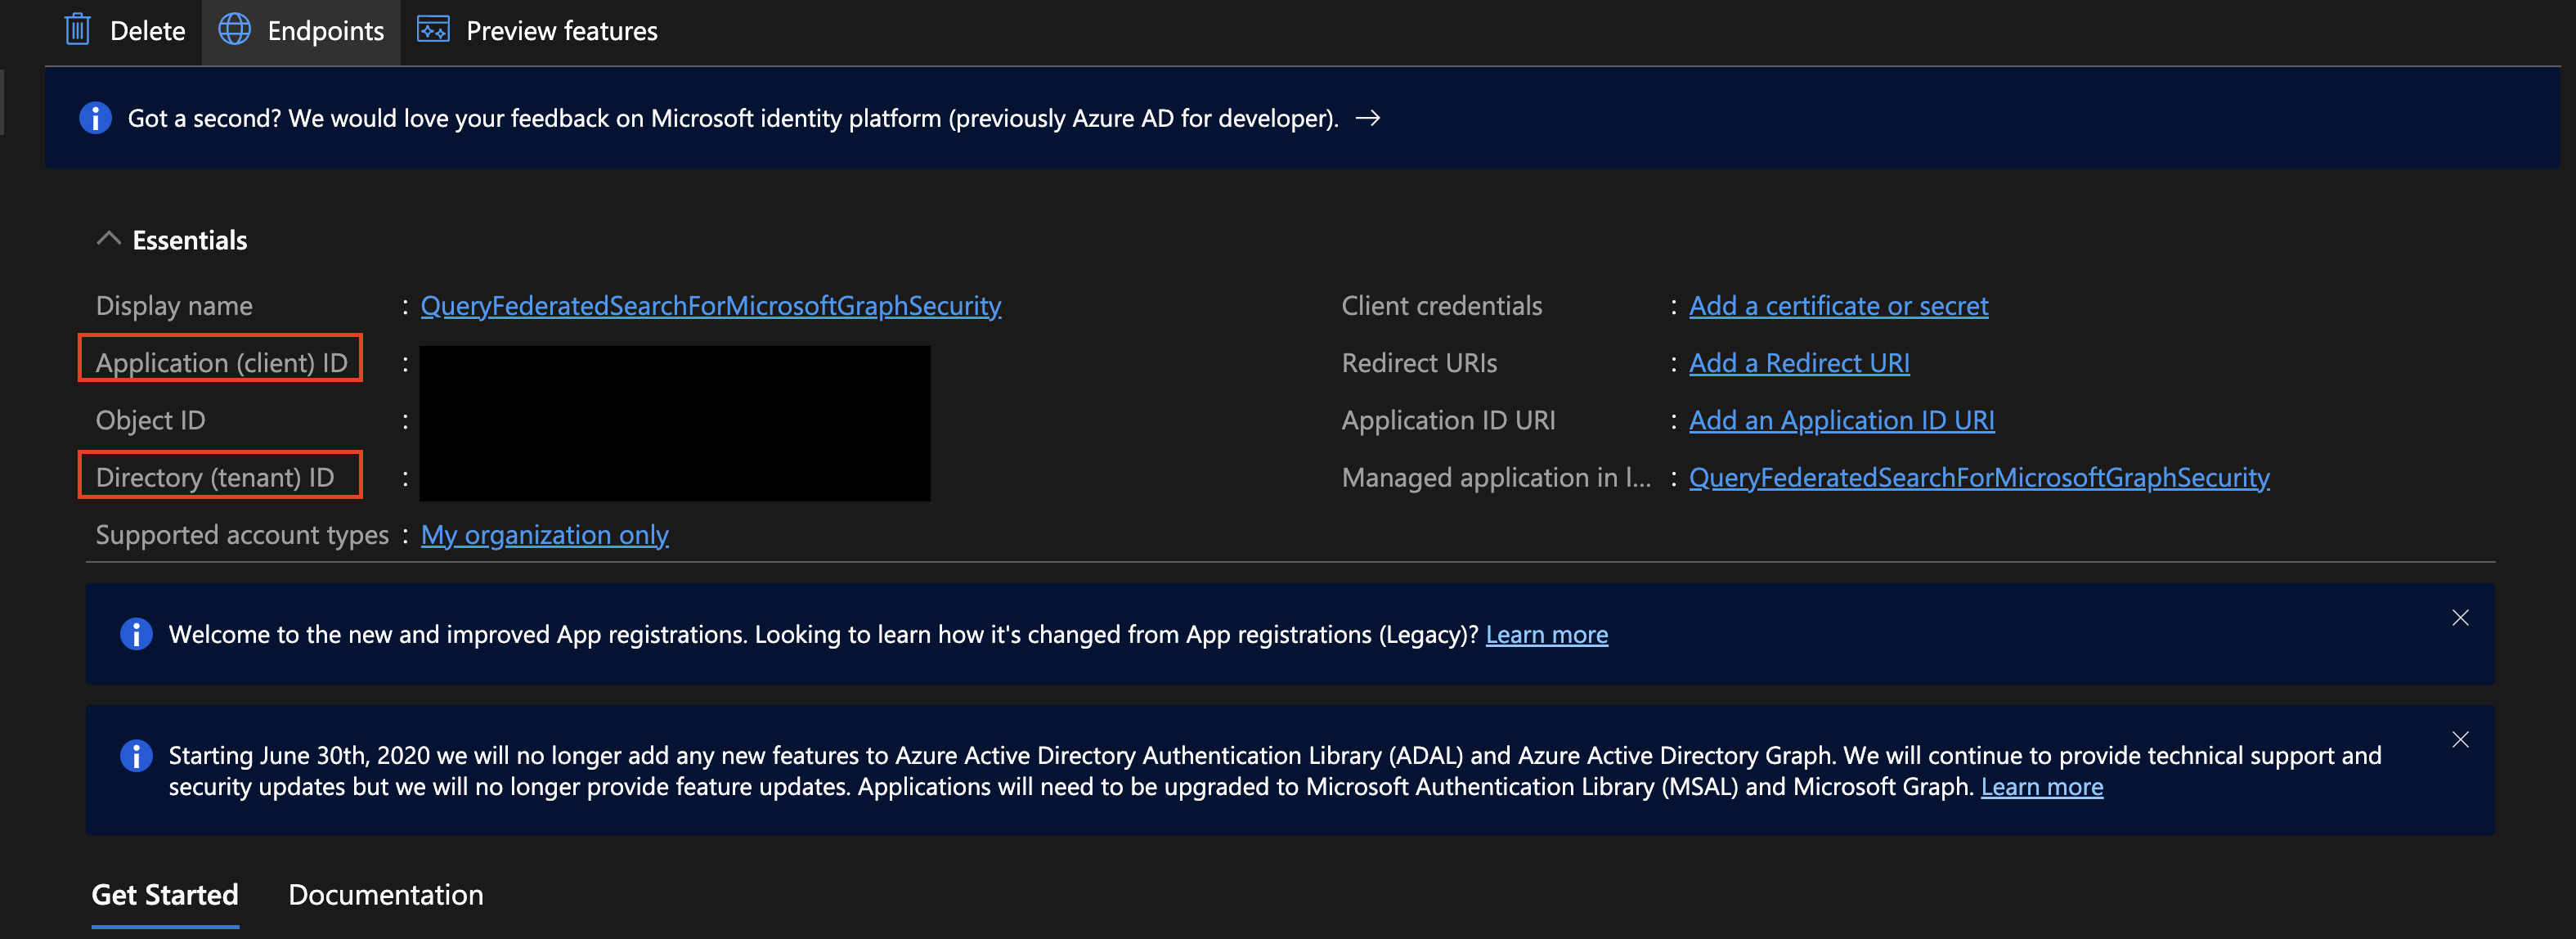2576x939 pixels.
Task: Switch to the Documentation tab
Action: pyautogui.click(x=385, y=895)
